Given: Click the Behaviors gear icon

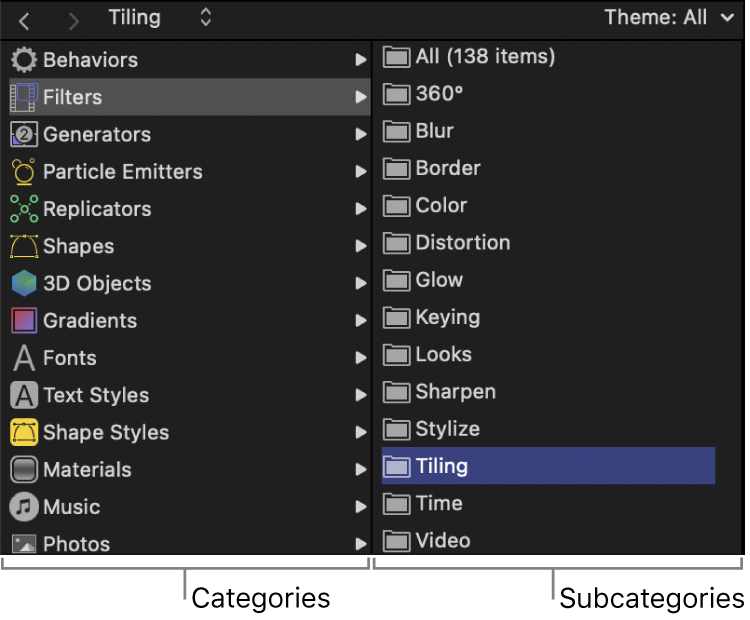Looking at the screenshot, I should [x=24, y=60].
